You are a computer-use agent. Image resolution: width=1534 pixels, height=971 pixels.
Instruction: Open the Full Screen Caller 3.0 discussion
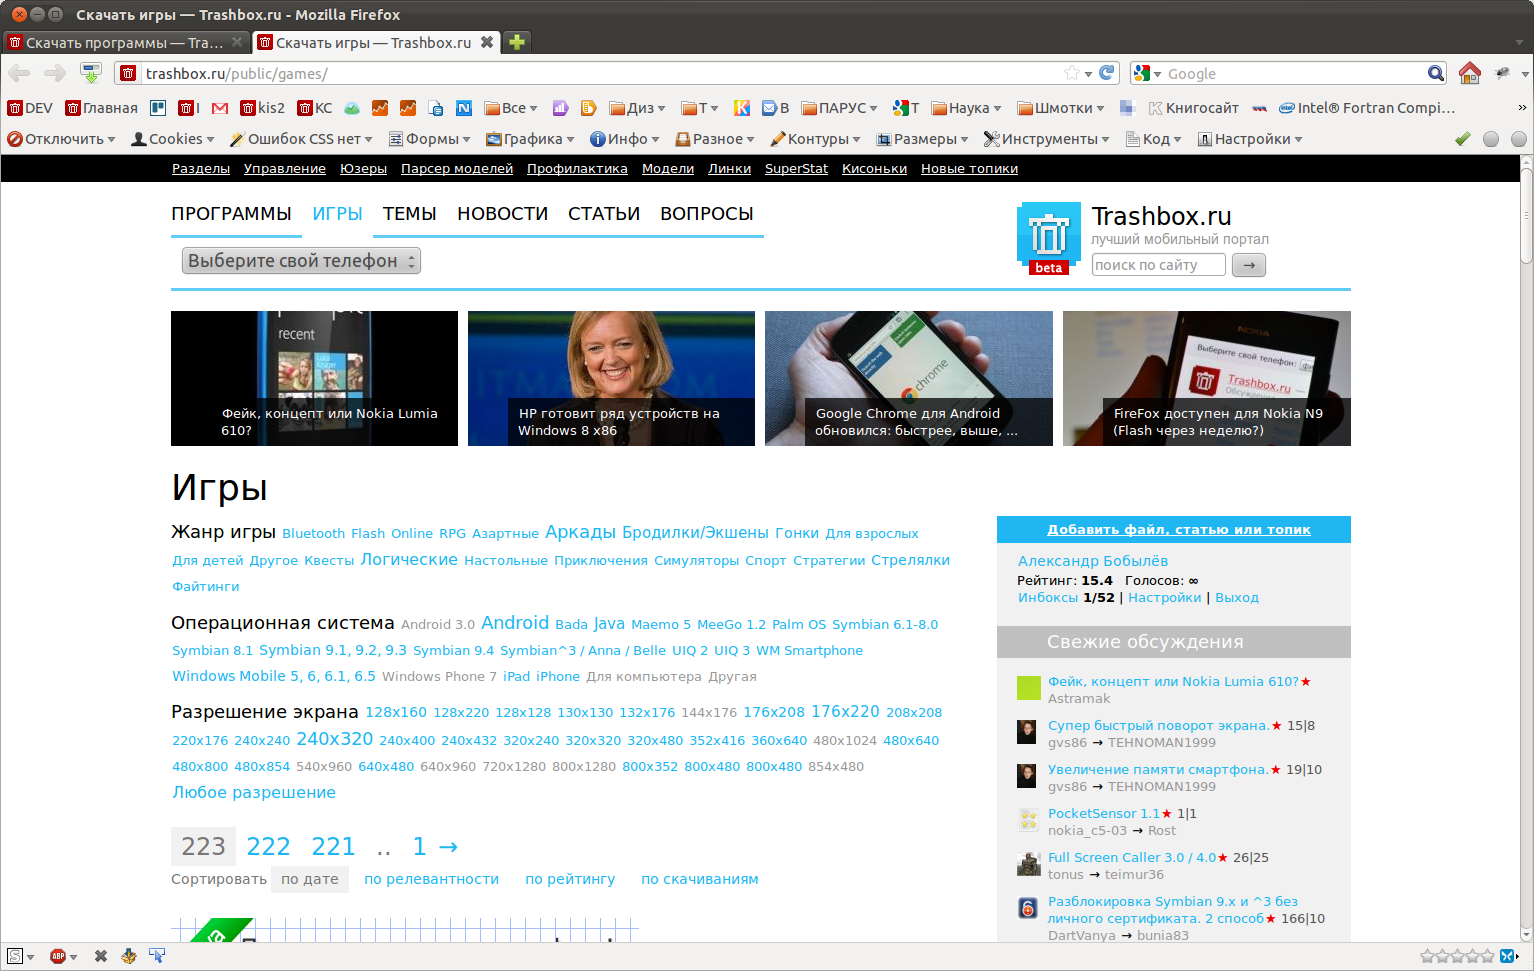coord(1132,858)
